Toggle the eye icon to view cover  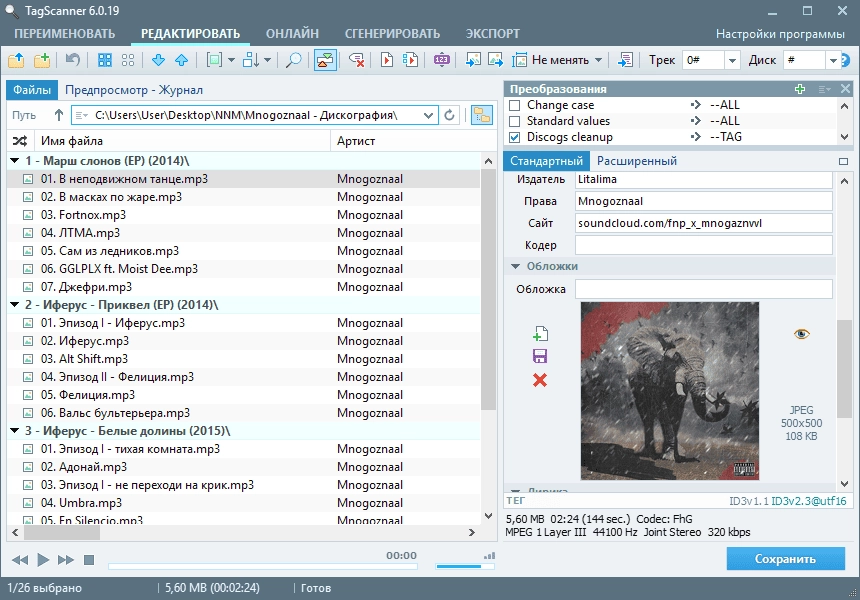(801, 333)
